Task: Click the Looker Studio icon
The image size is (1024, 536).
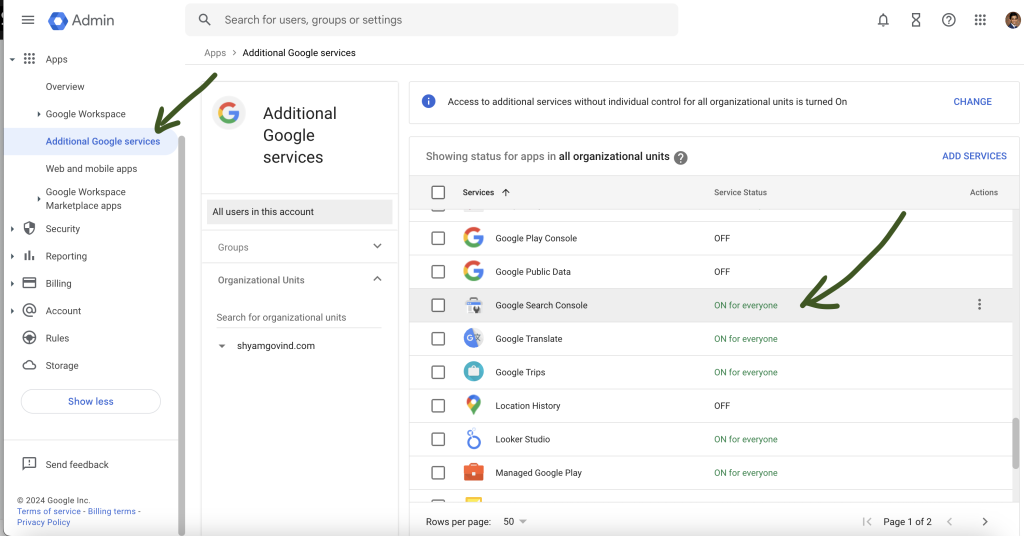Action: (473, 439)
